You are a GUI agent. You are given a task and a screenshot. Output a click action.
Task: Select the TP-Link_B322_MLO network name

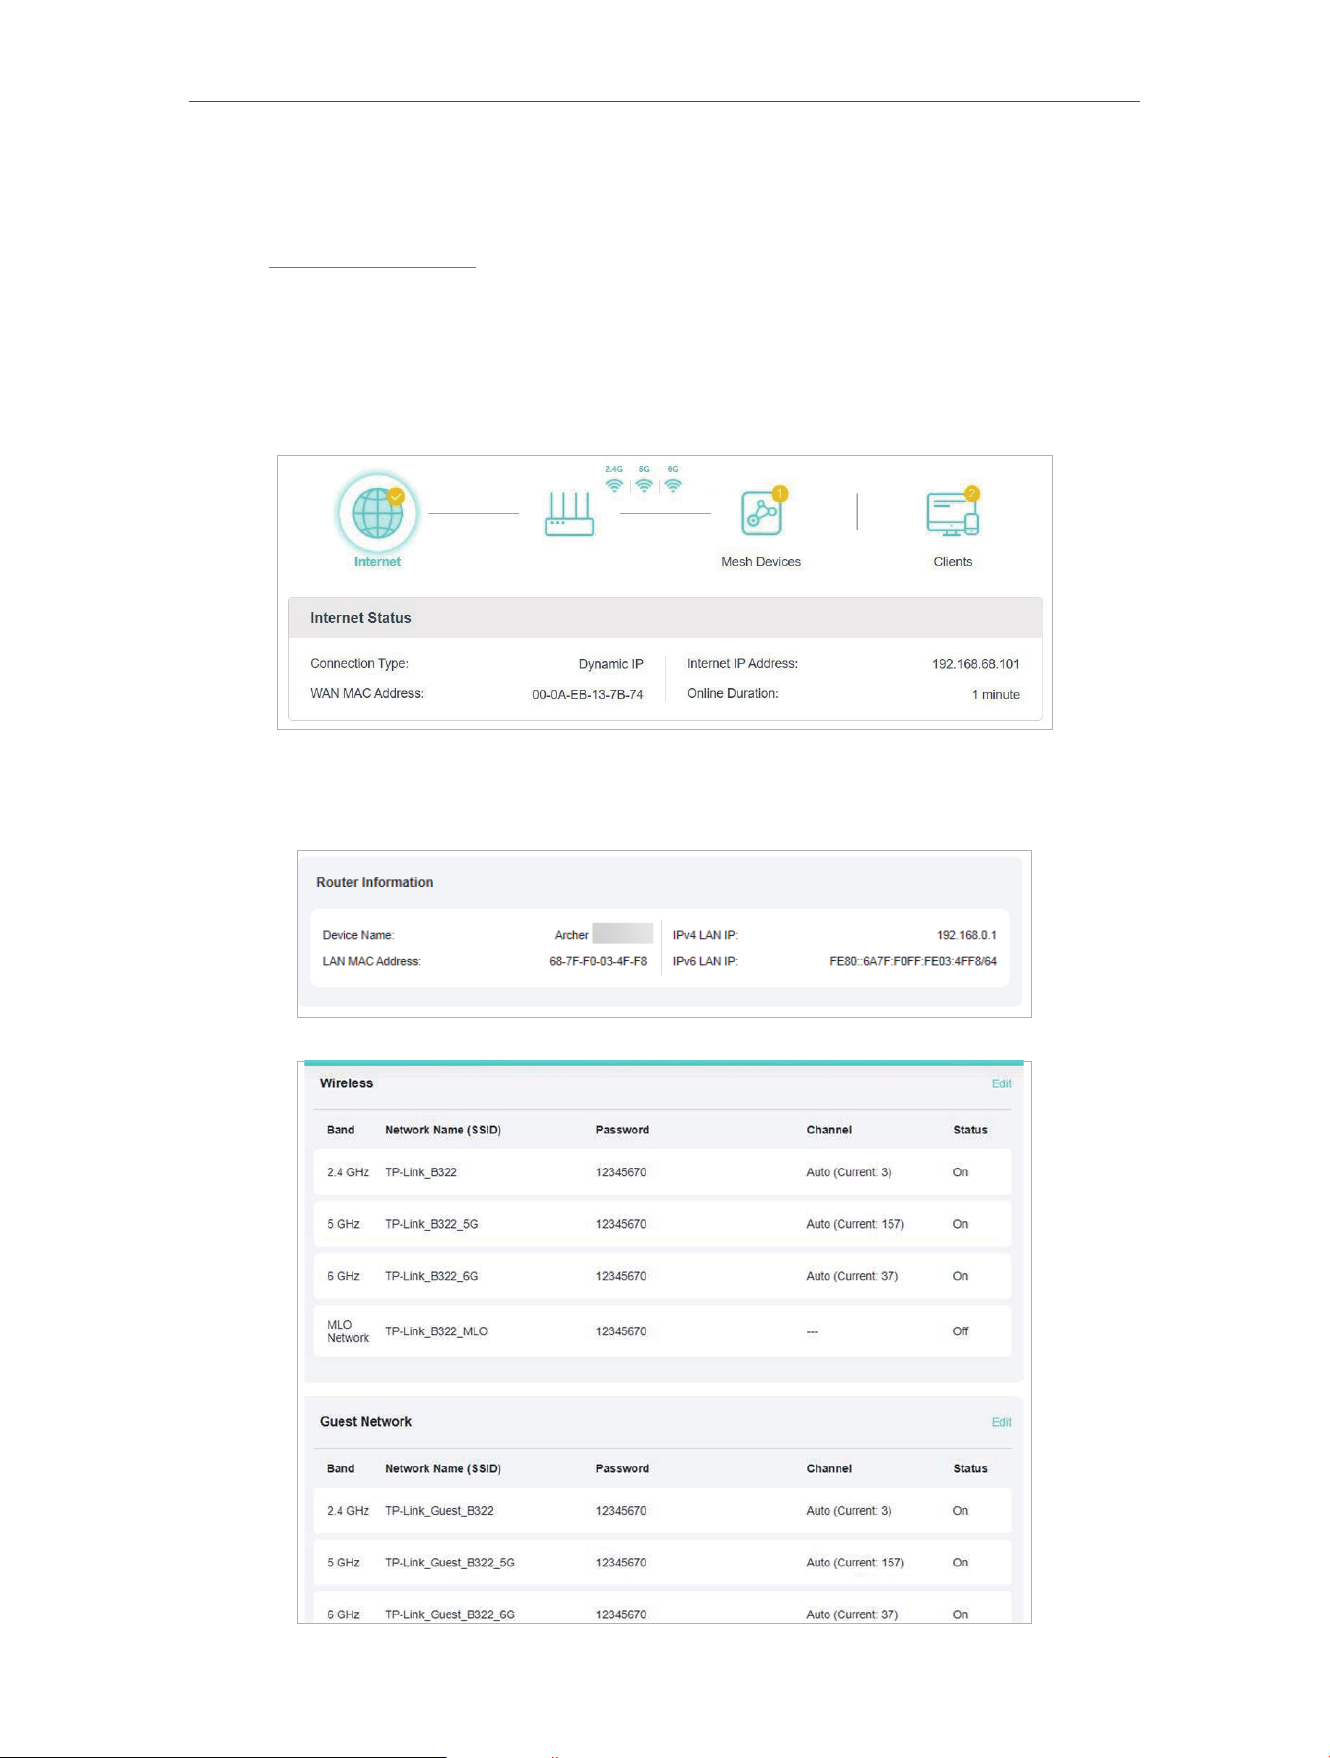[437, 1331]
